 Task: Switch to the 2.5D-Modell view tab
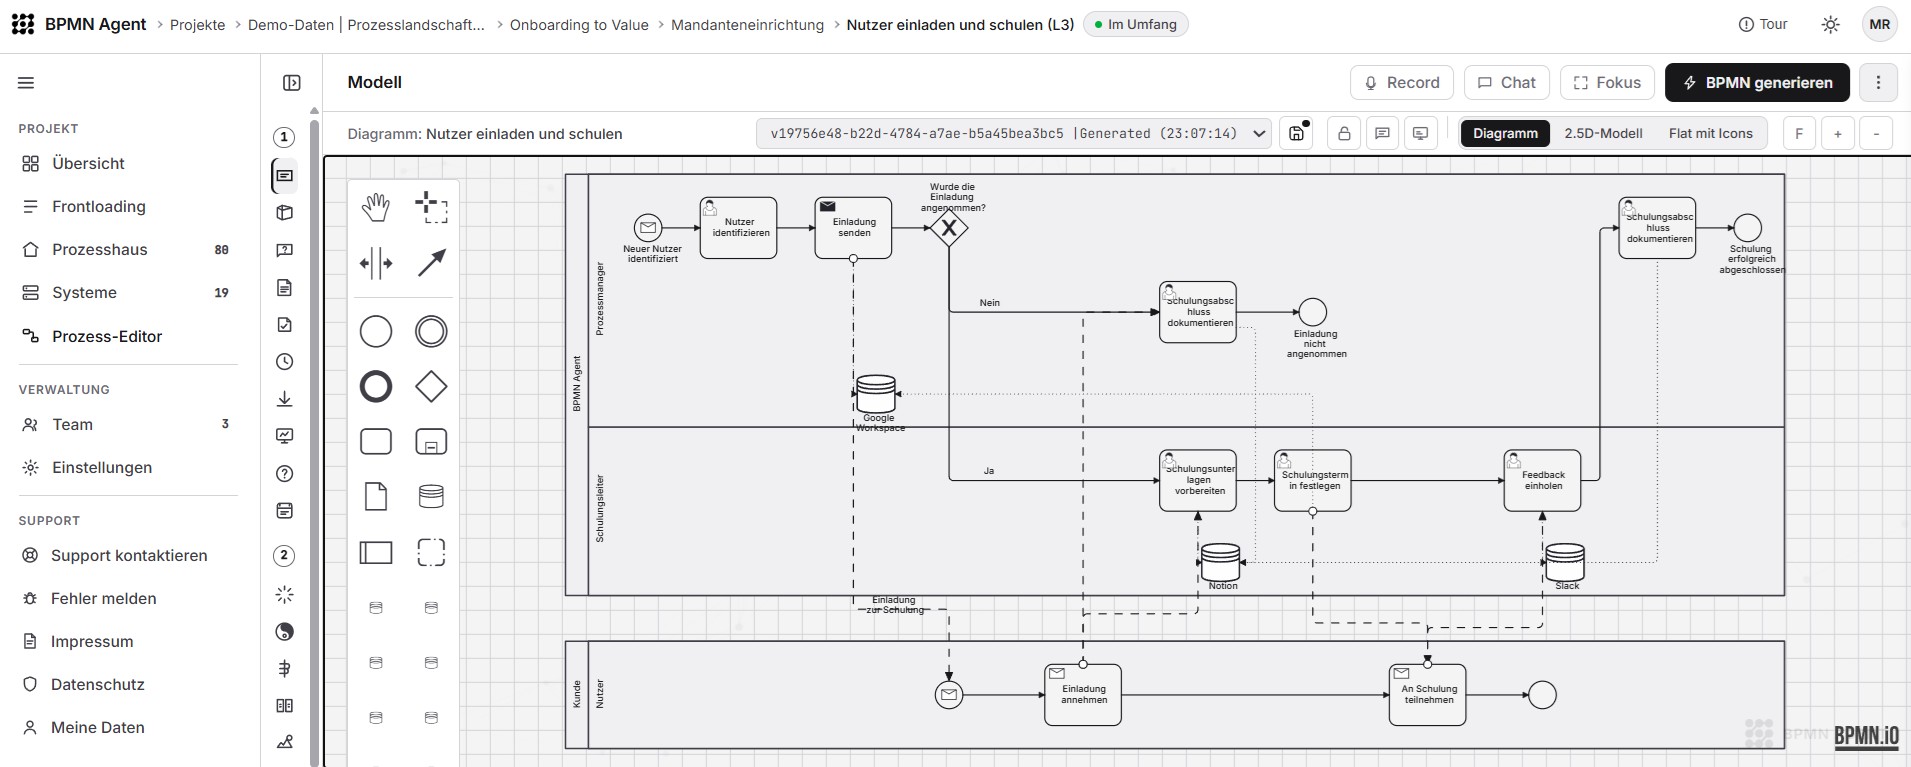(1603, 134)
